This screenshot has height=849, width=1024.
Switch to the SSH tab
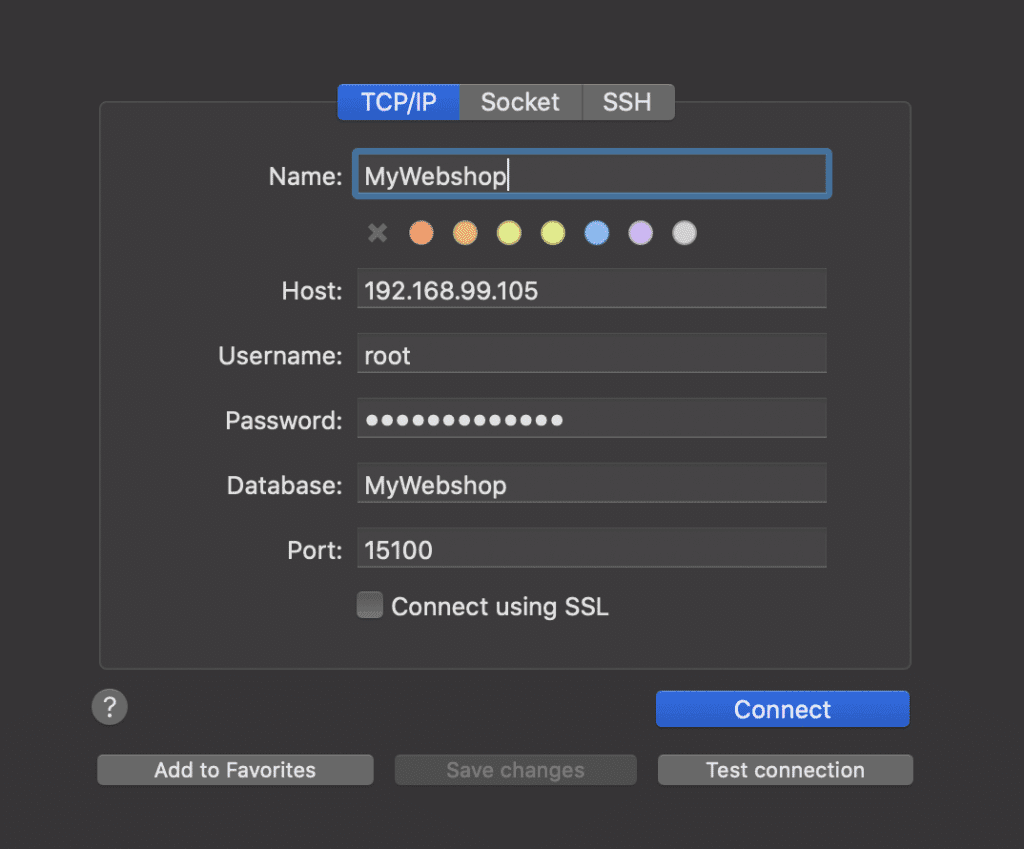tap(627, 101)
